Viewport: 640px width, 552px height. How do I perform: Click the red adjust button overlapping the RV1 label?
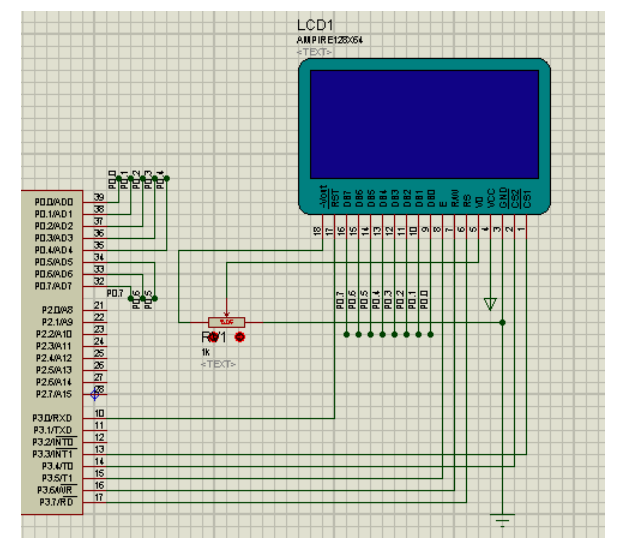(x=214, y=337)
